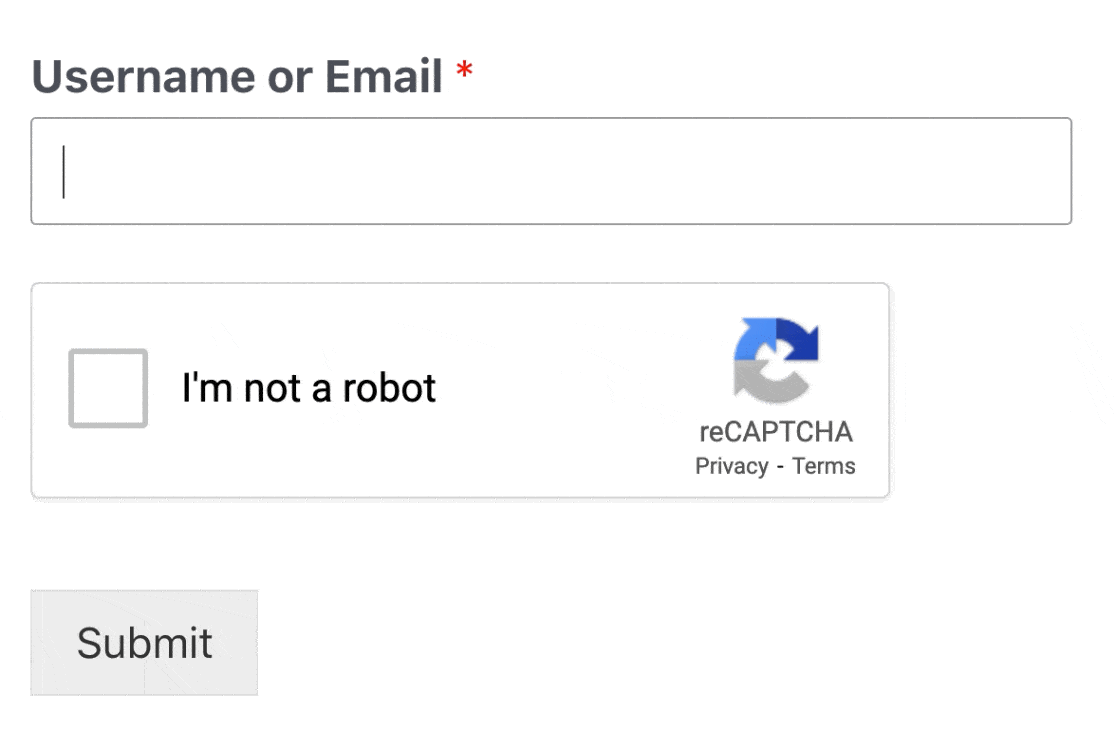Image resolution: width=1116 pixels, height=730 pixels.
Task: Click the dash between Privacy and Terms
Action: pyautogui.click(x=781, y=467)
